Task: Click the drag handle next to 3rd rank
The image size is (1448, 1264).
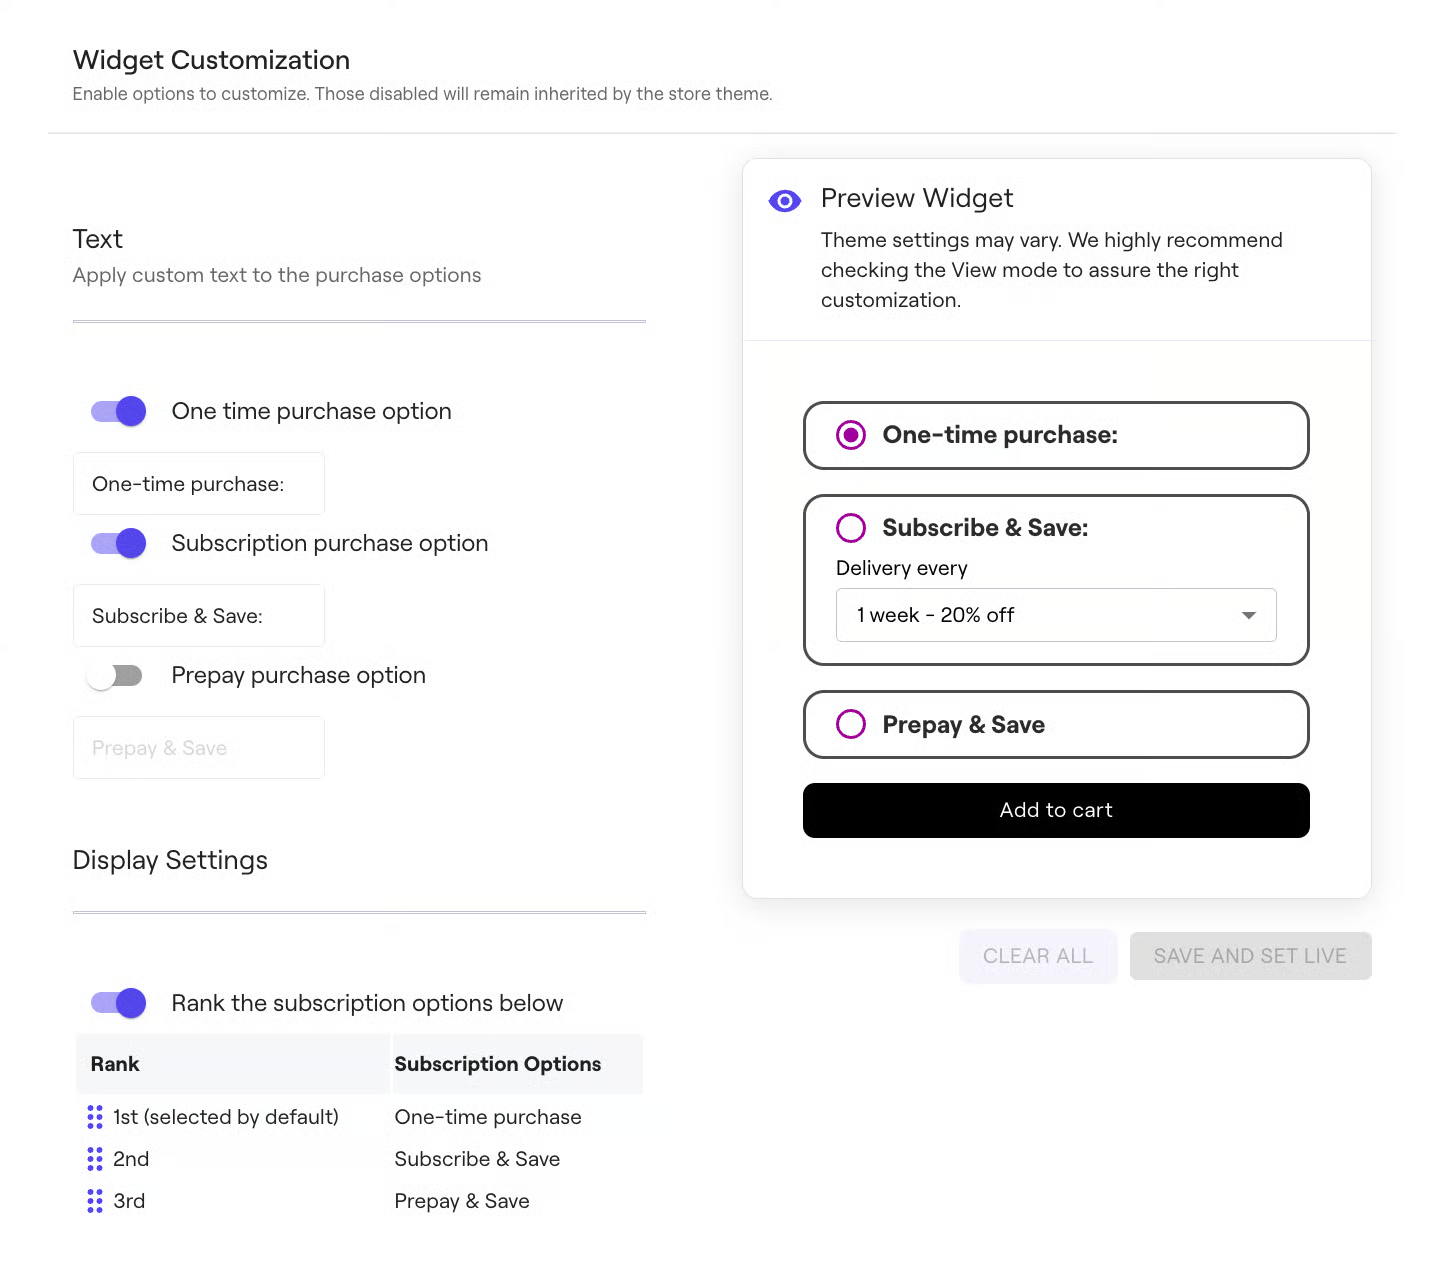Action: tap(95, 1201)
